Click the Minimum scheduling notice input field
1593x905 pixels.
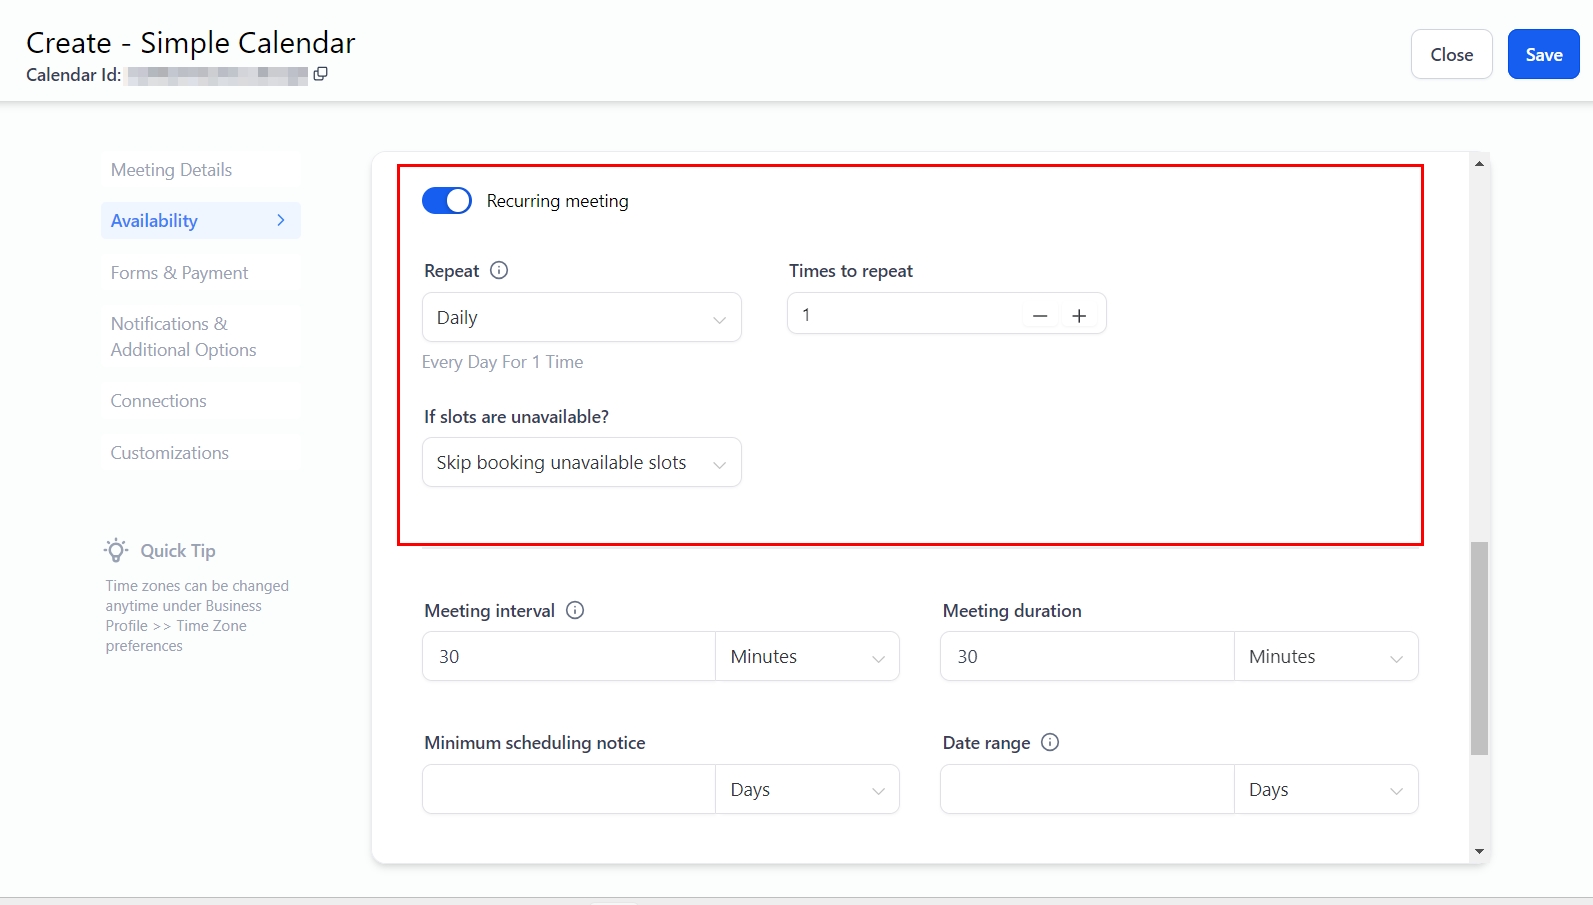568,789
